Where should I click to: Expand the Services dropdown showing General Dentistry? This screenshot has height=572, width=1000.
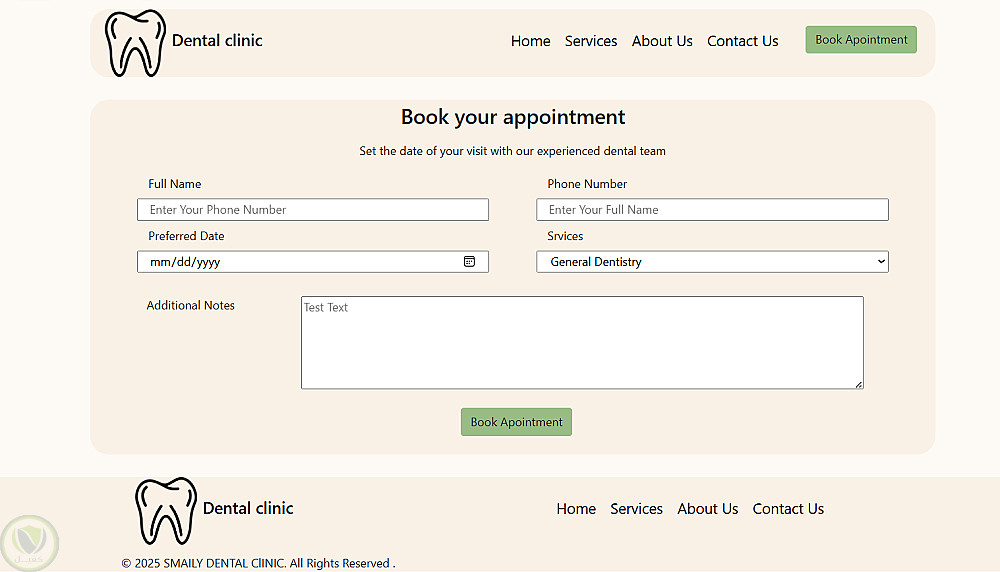point(712,261)
